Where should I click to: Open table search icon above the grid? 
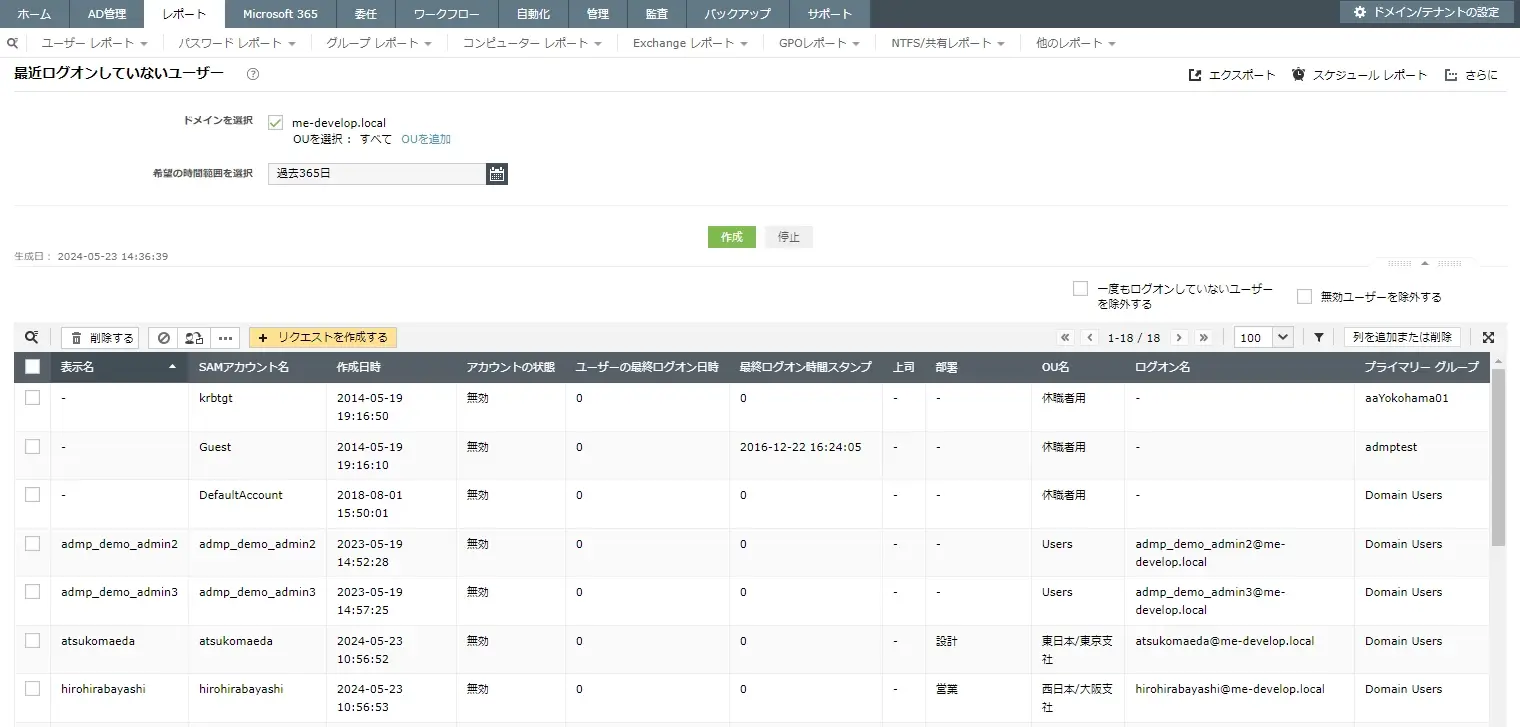[32, 337]
